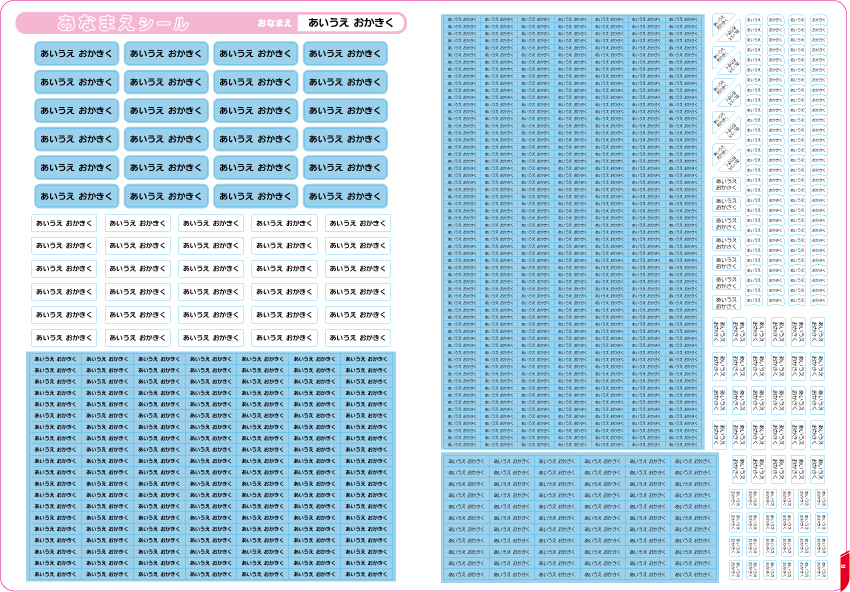
Task: Select the last white medium sticker in the first row
Action: point(358,223)
